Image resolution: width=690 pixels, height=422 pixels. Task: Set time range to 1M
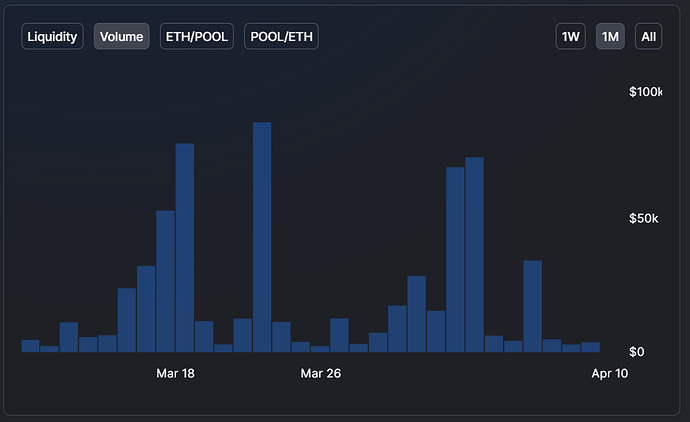point(610,37)
